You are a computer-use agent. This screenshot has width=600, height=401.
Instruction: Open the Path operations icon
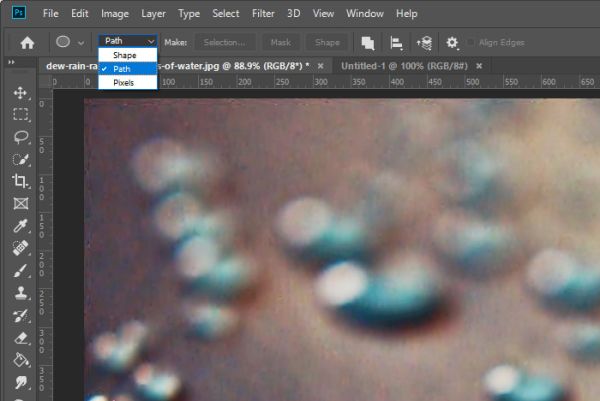click(368, 43)
